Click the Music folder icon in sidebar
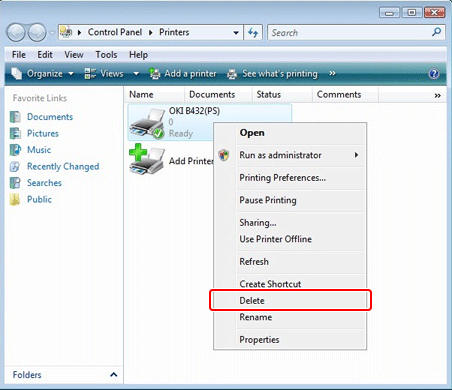Viewport: 452px width, 390px height. pos(15,150)
